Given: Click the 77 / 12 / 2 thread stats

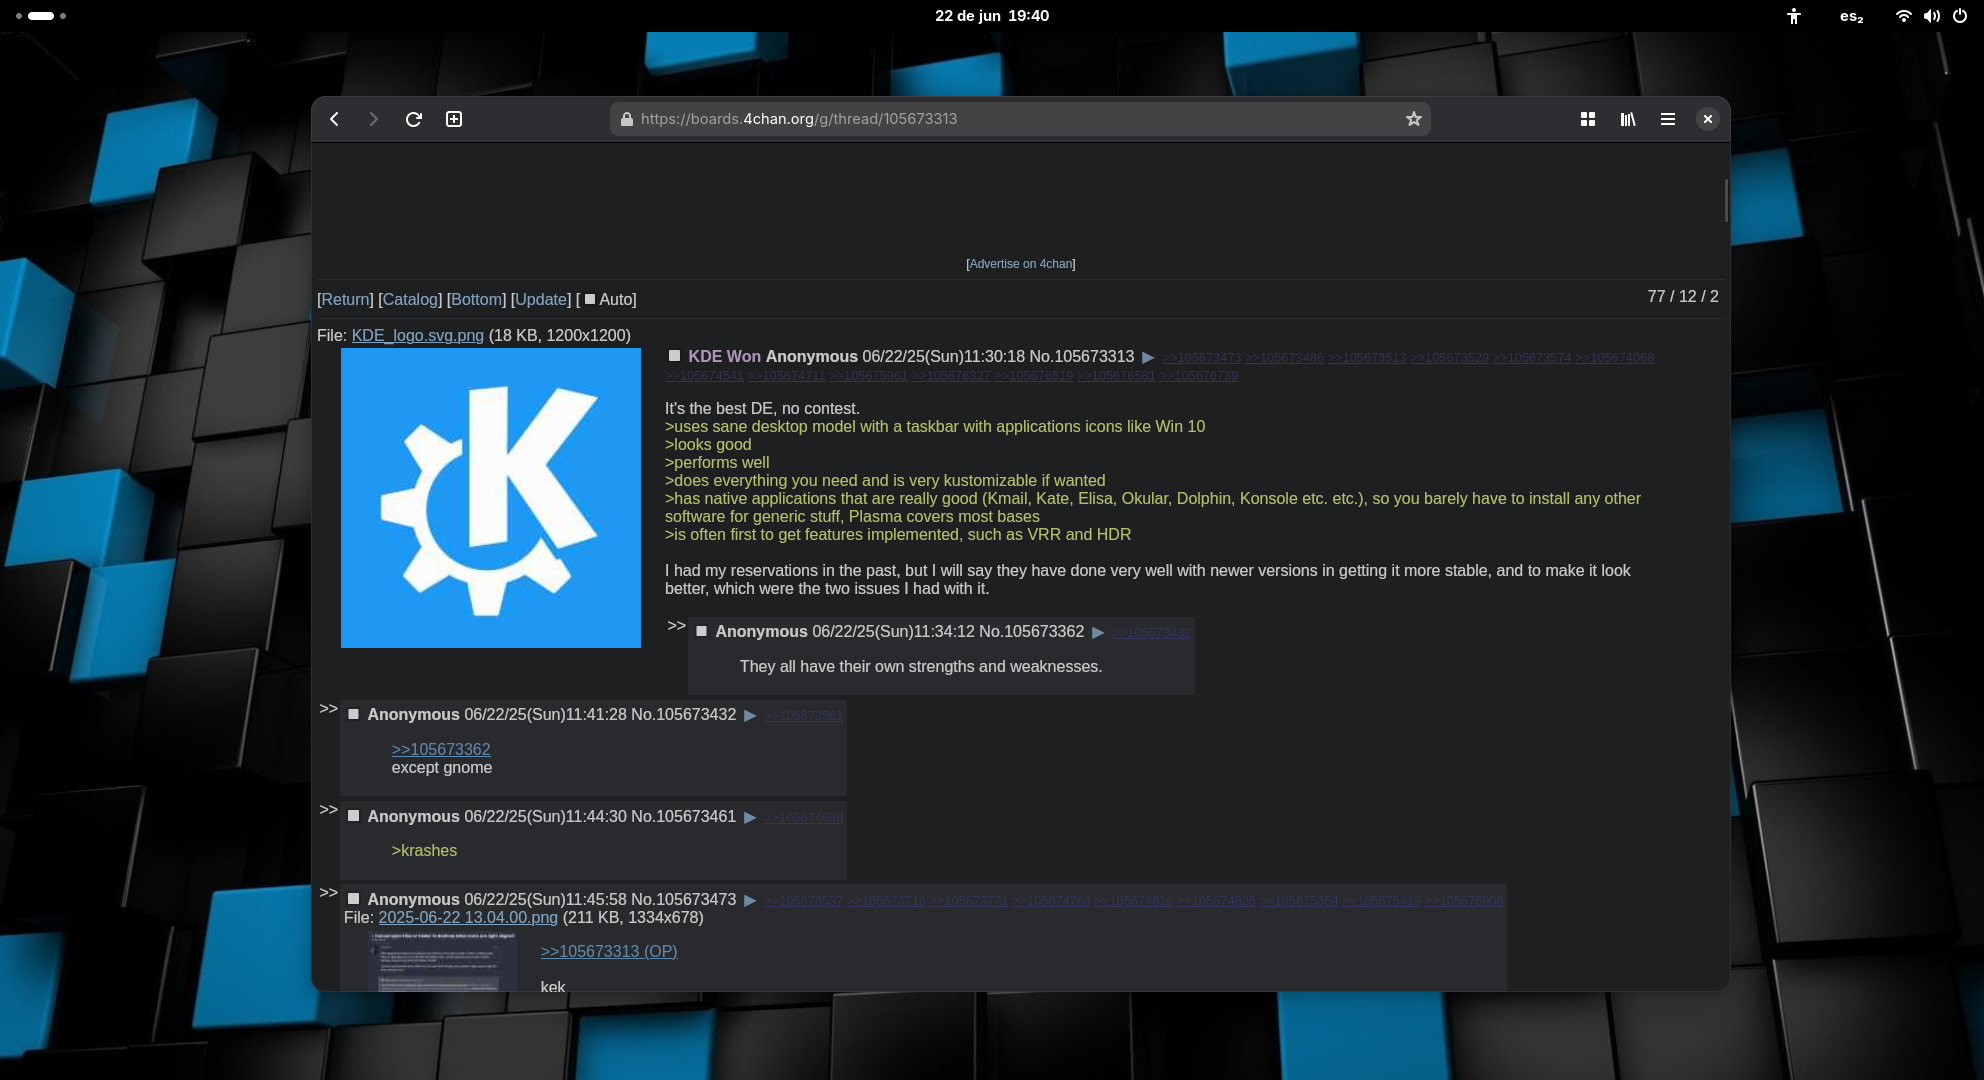Looking at the screenshot, I should coord(1683,296).
